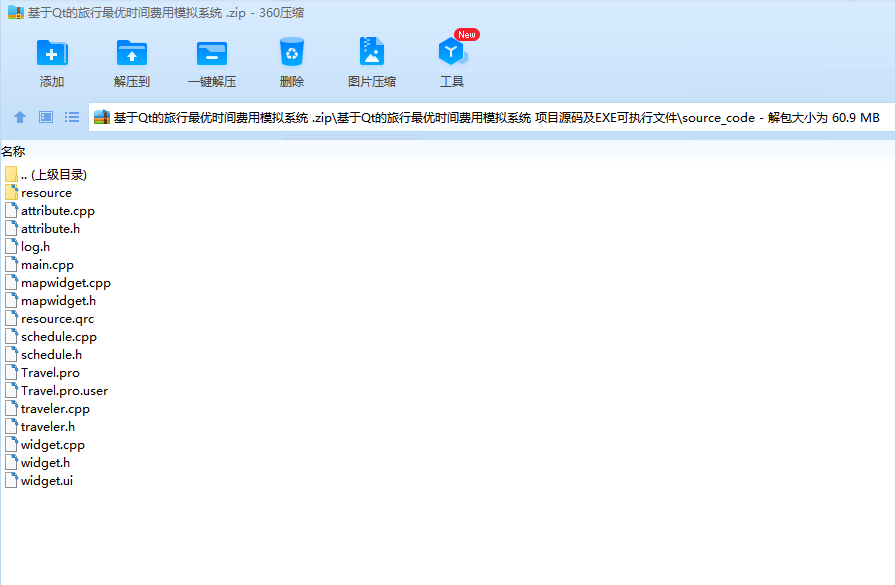Click the file icon beside widget.h

click(x=11, y=462)
